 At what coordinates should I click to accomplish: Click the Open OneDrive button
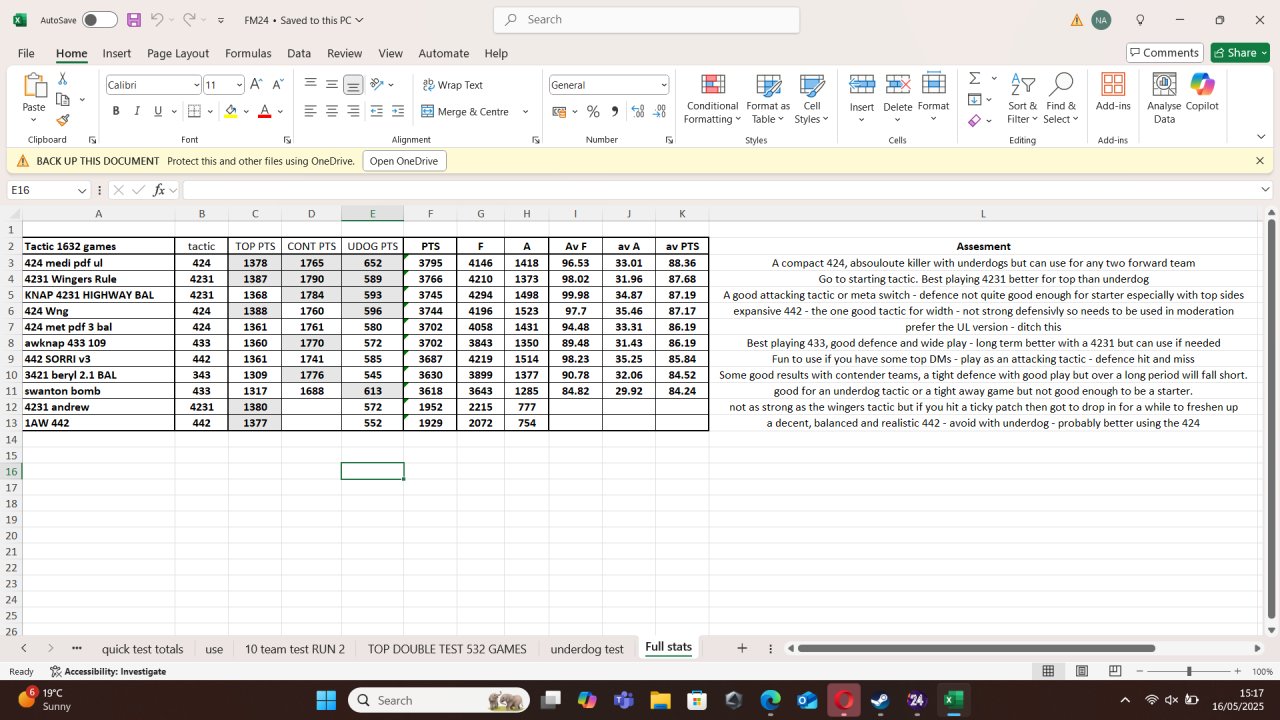(x=404, y=161)
